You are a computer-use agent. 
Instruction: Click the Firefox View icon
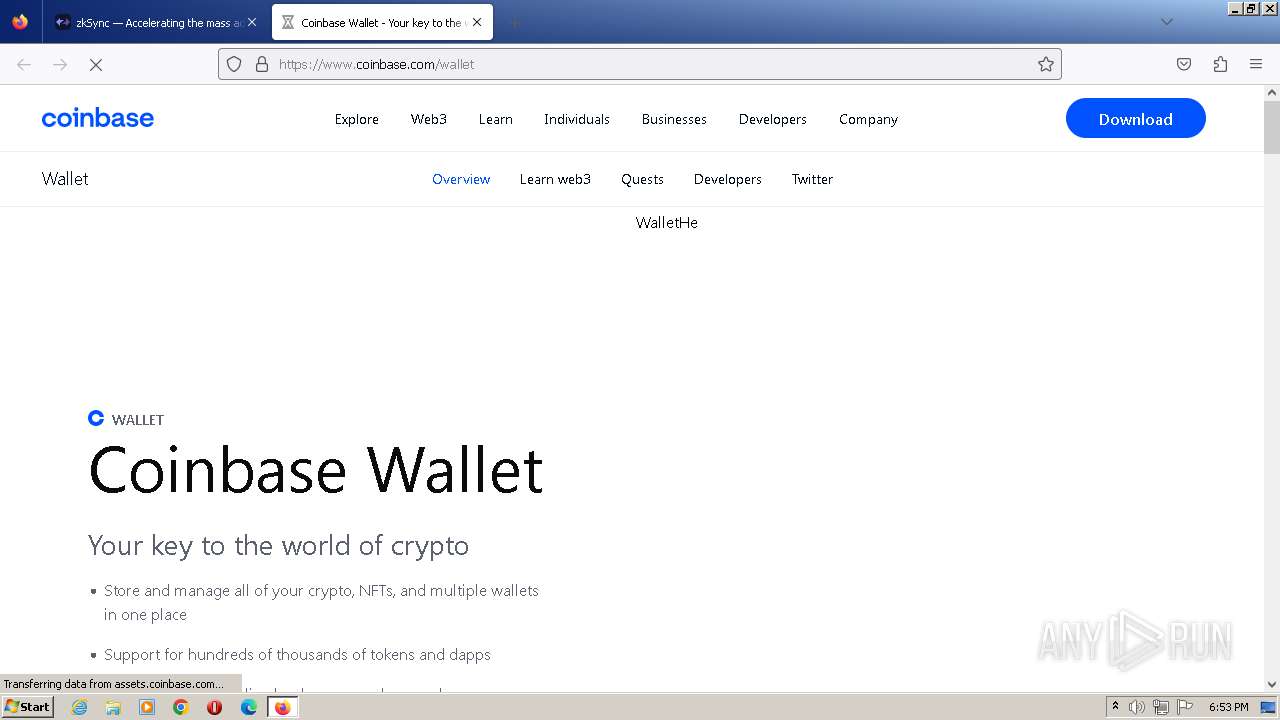pos(20,22)
